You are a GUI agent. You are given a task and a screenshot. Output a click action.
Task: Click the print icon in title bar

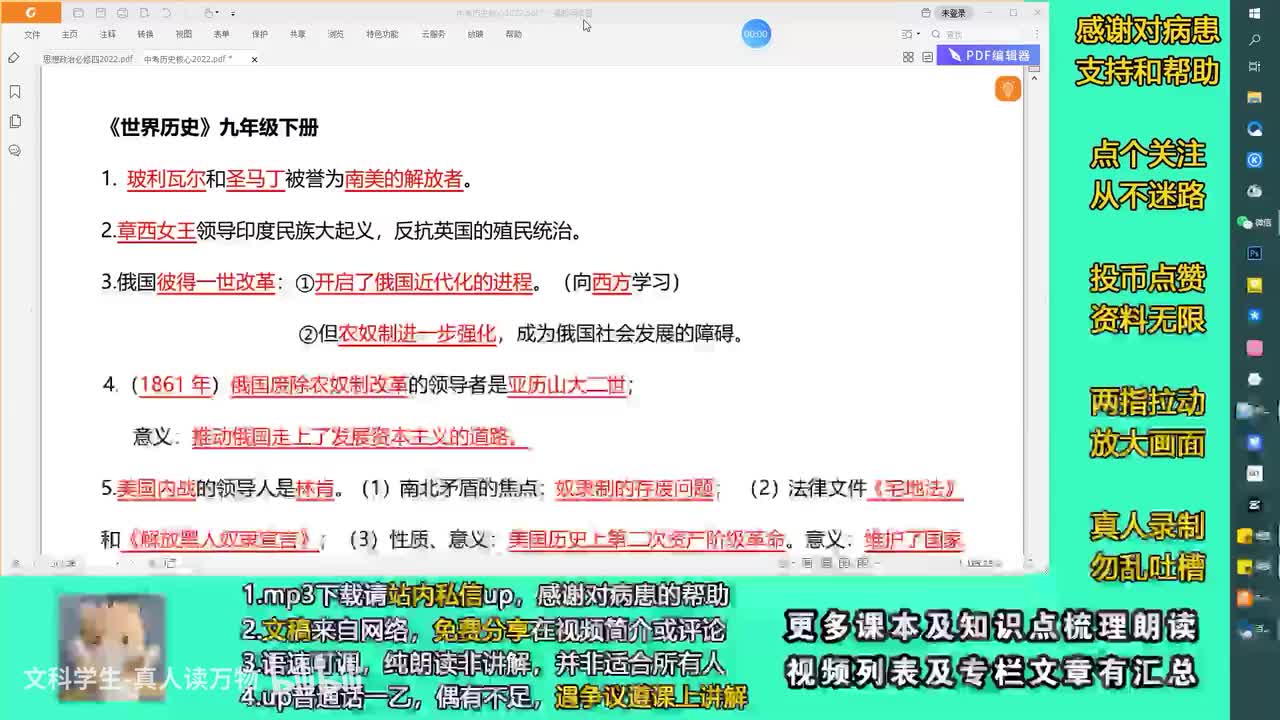pyautogui.click(x=122, y=13)
